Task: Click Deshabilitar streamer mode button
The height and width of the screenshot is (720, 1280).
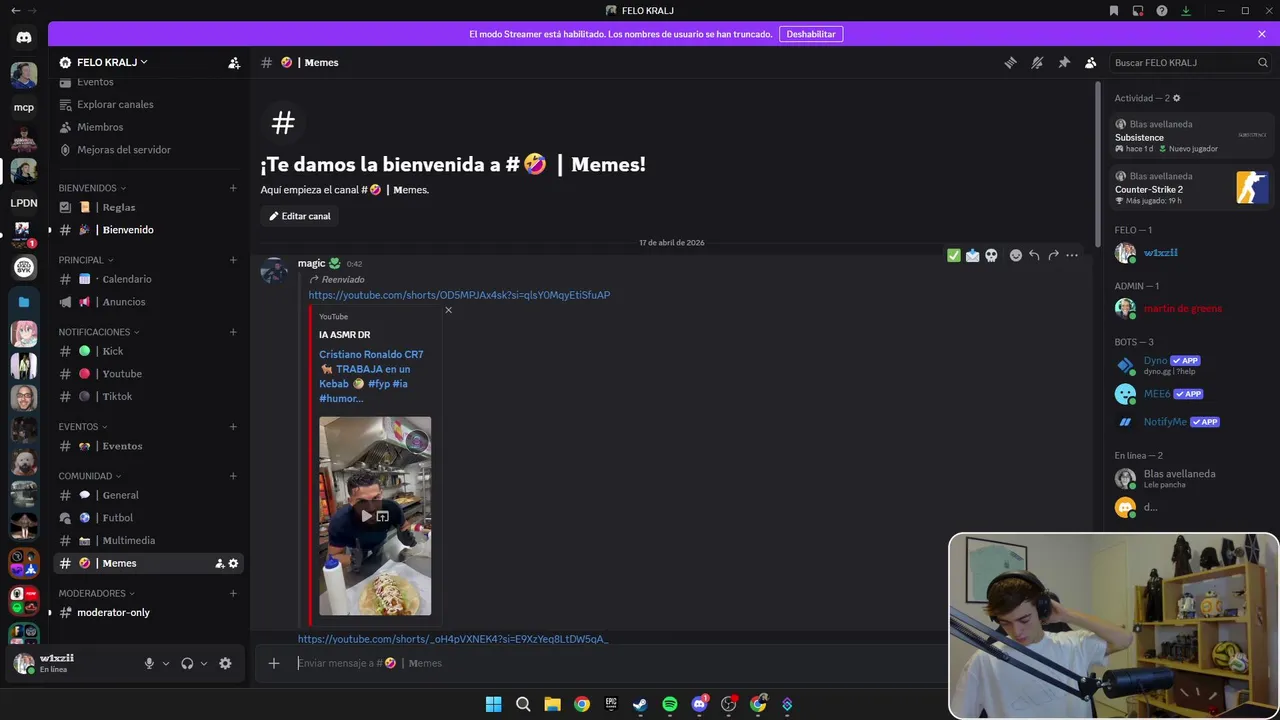Action: coord(811,34)
